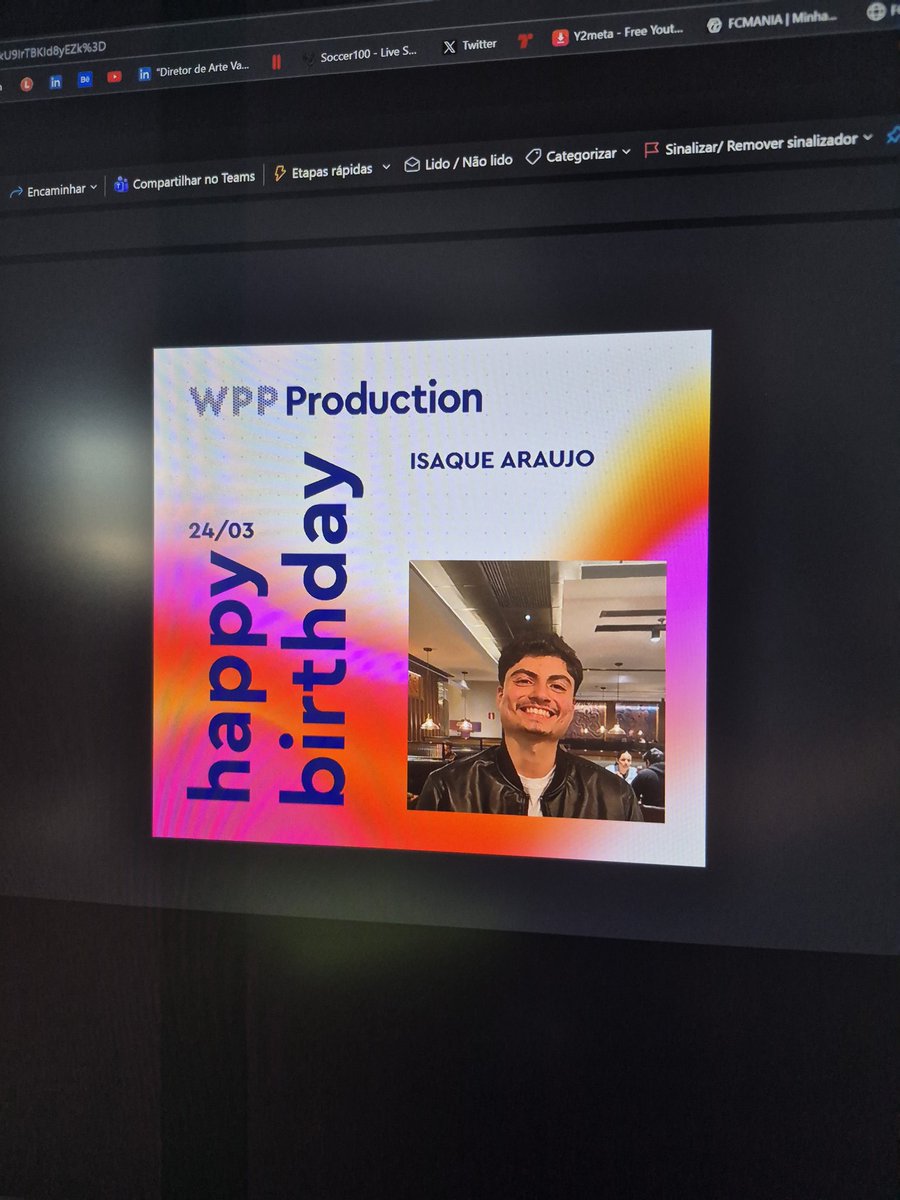Click the 24/03 date text
This screenshot has height=1200, width=900.
(x=221, y=531)
